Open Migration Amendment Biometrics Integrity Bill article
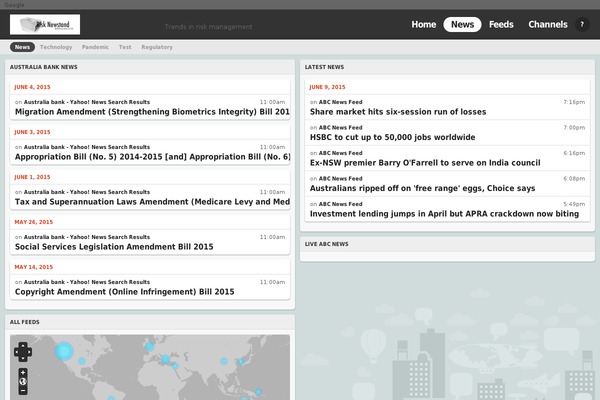Screen dimensions: 600x400 coord(152,112)
